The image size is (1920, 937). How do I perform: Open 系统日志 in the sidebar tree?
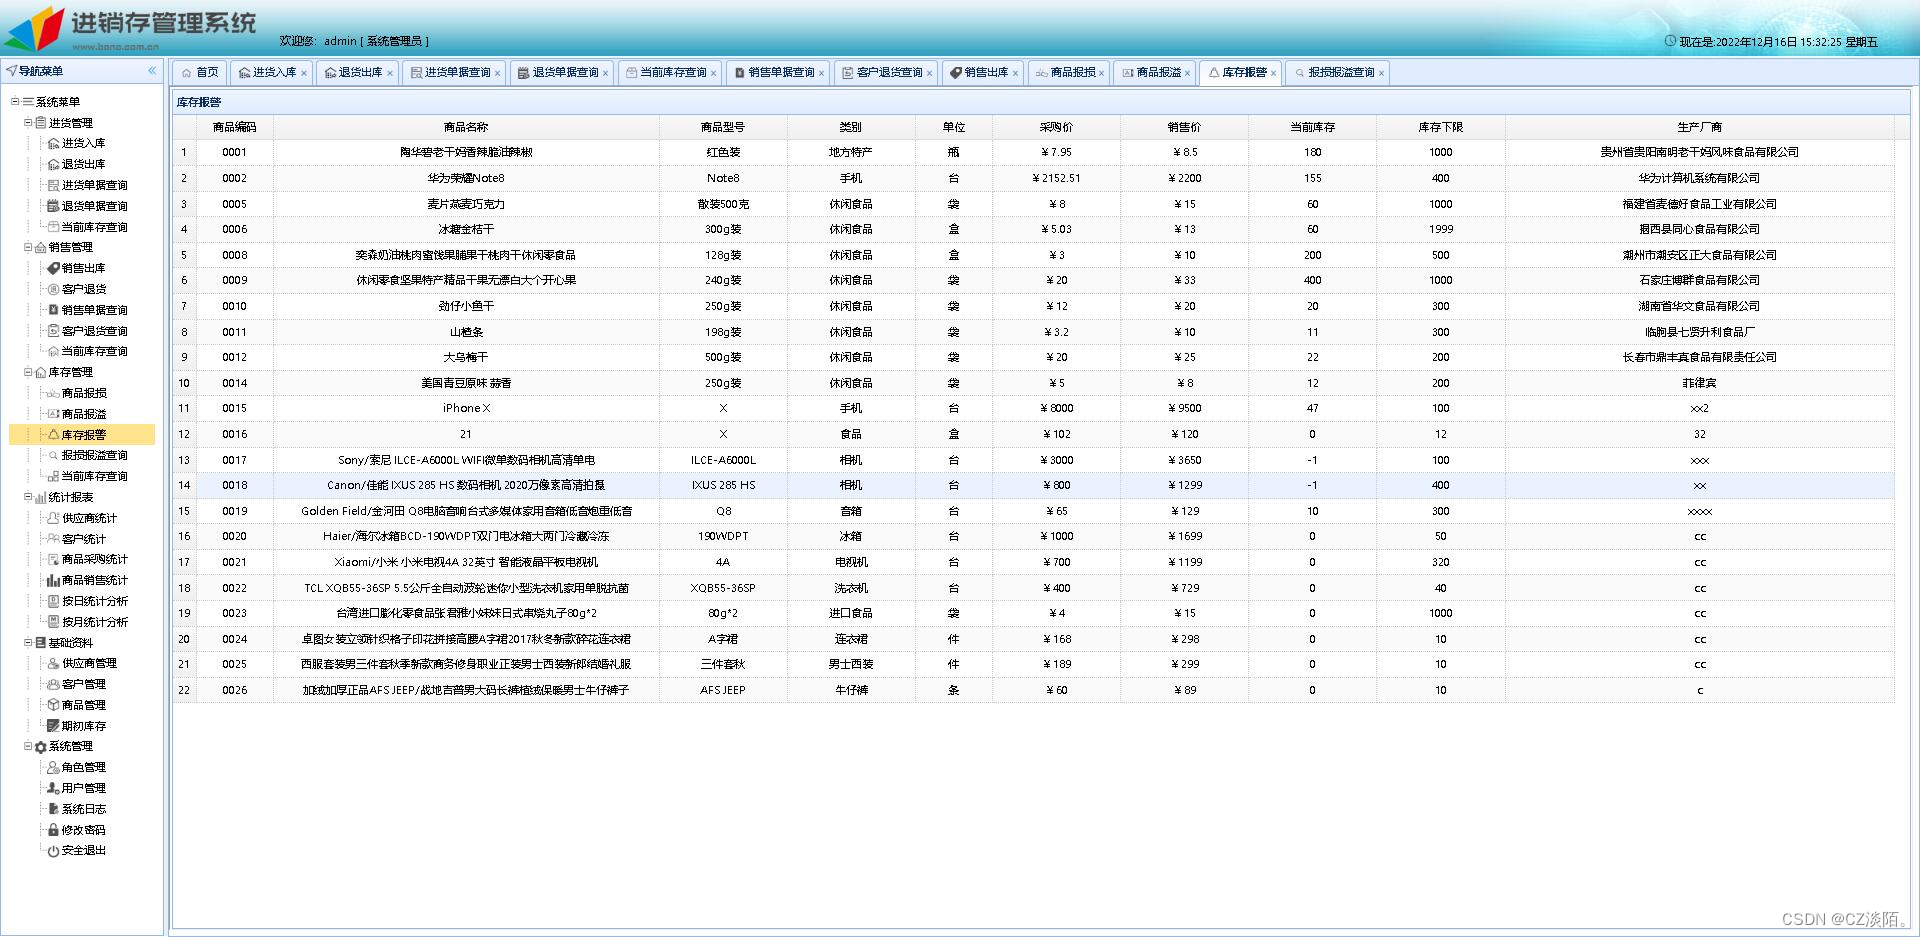click(83, 810)
